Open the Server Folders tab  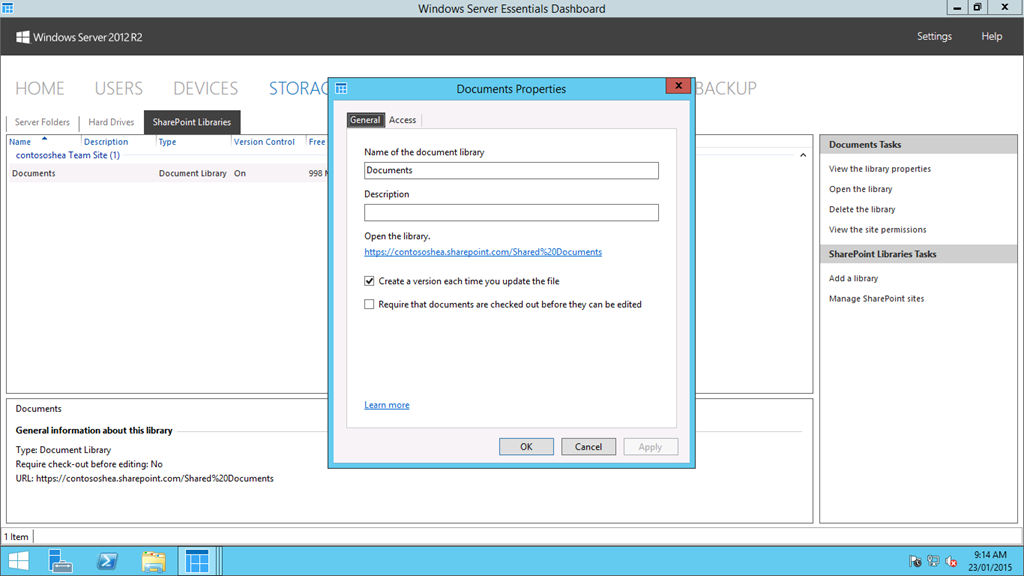(42, 123)
